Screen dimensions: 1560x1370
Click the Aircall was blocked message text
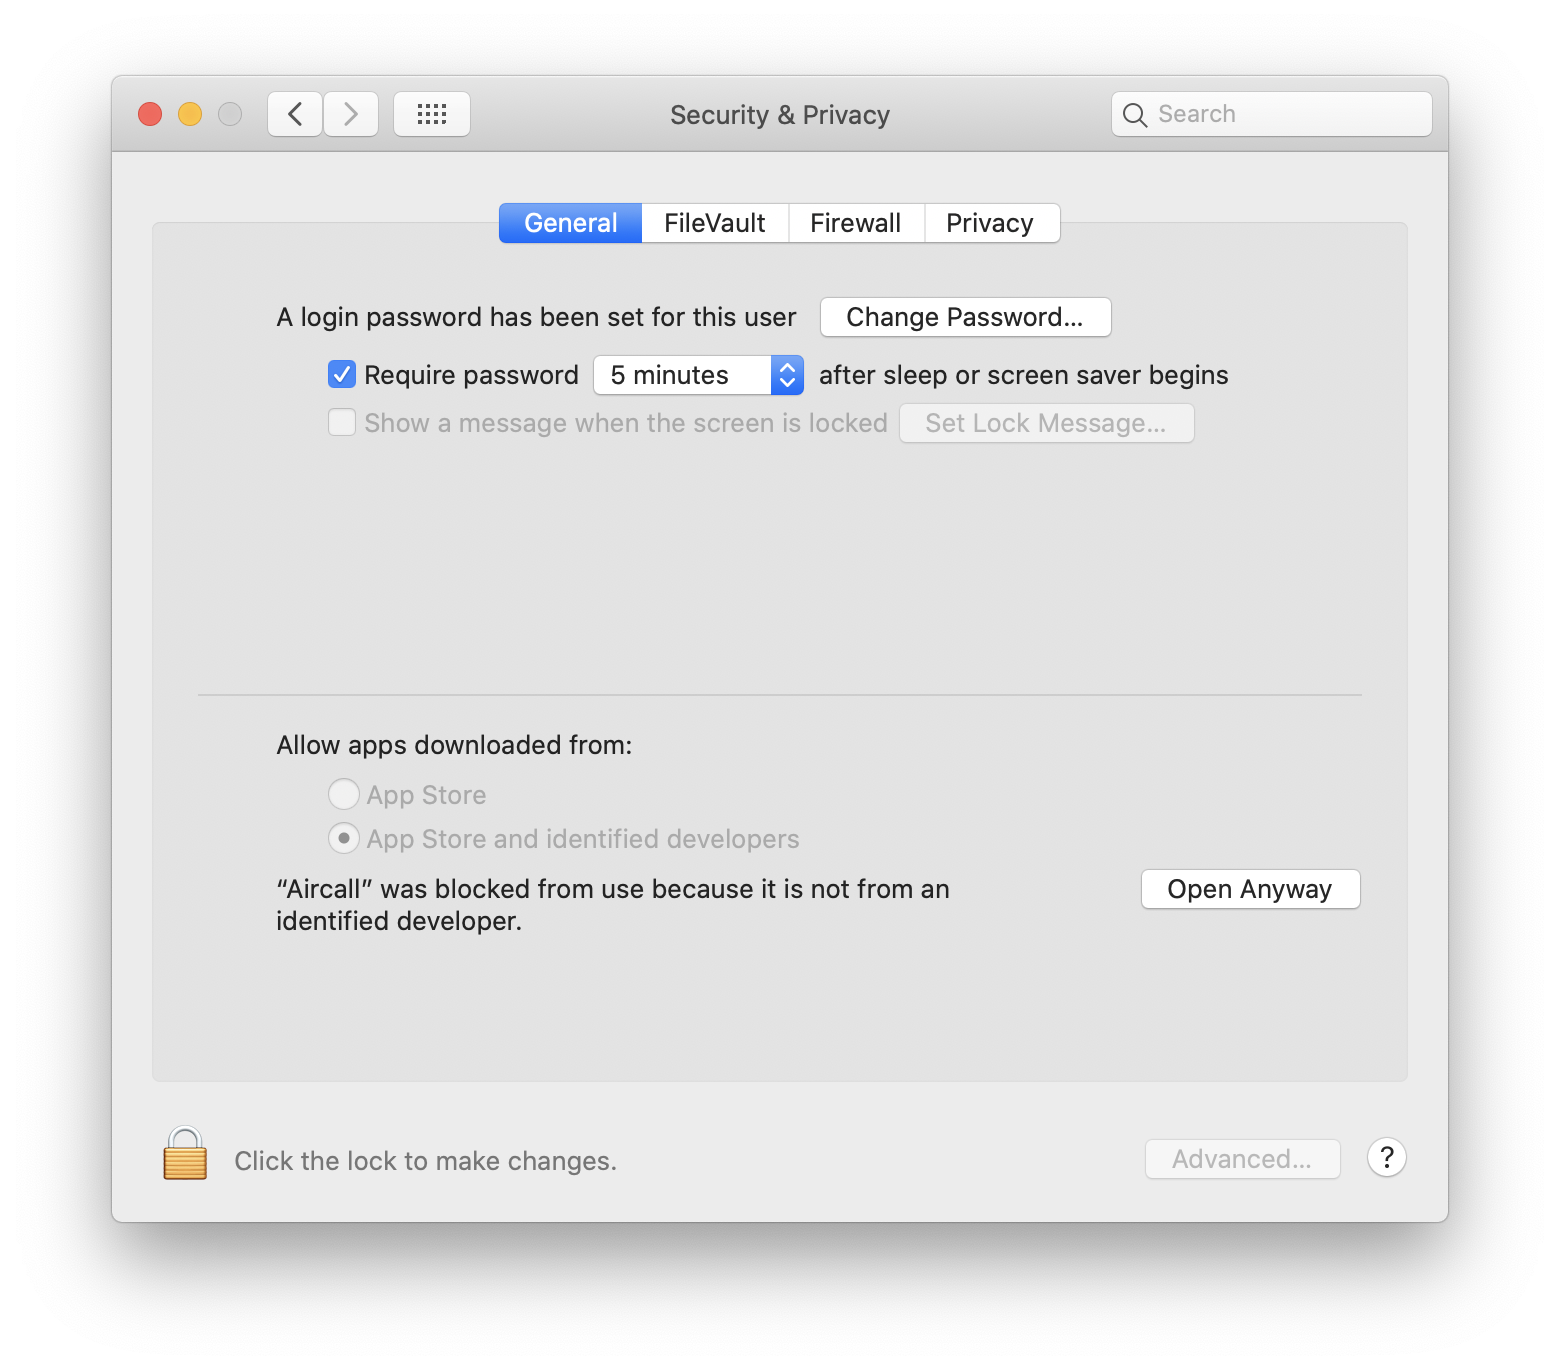(613, 905)
